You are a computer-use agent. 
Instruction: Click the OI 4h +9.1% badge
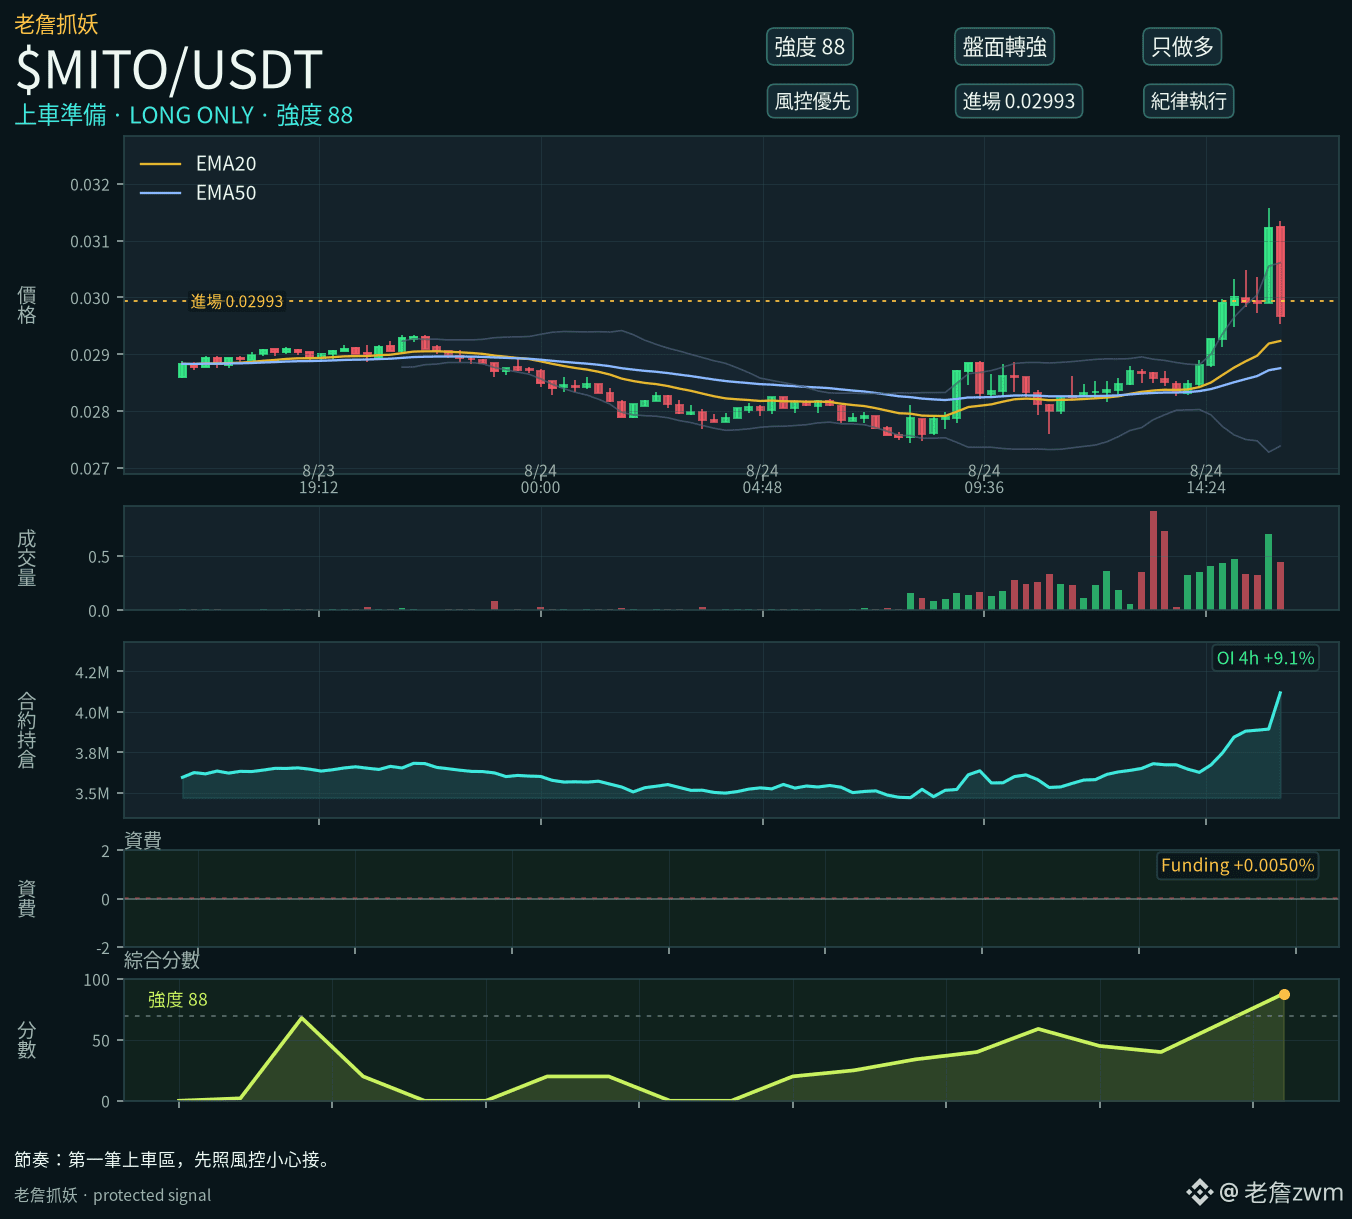click(1265, 658)
